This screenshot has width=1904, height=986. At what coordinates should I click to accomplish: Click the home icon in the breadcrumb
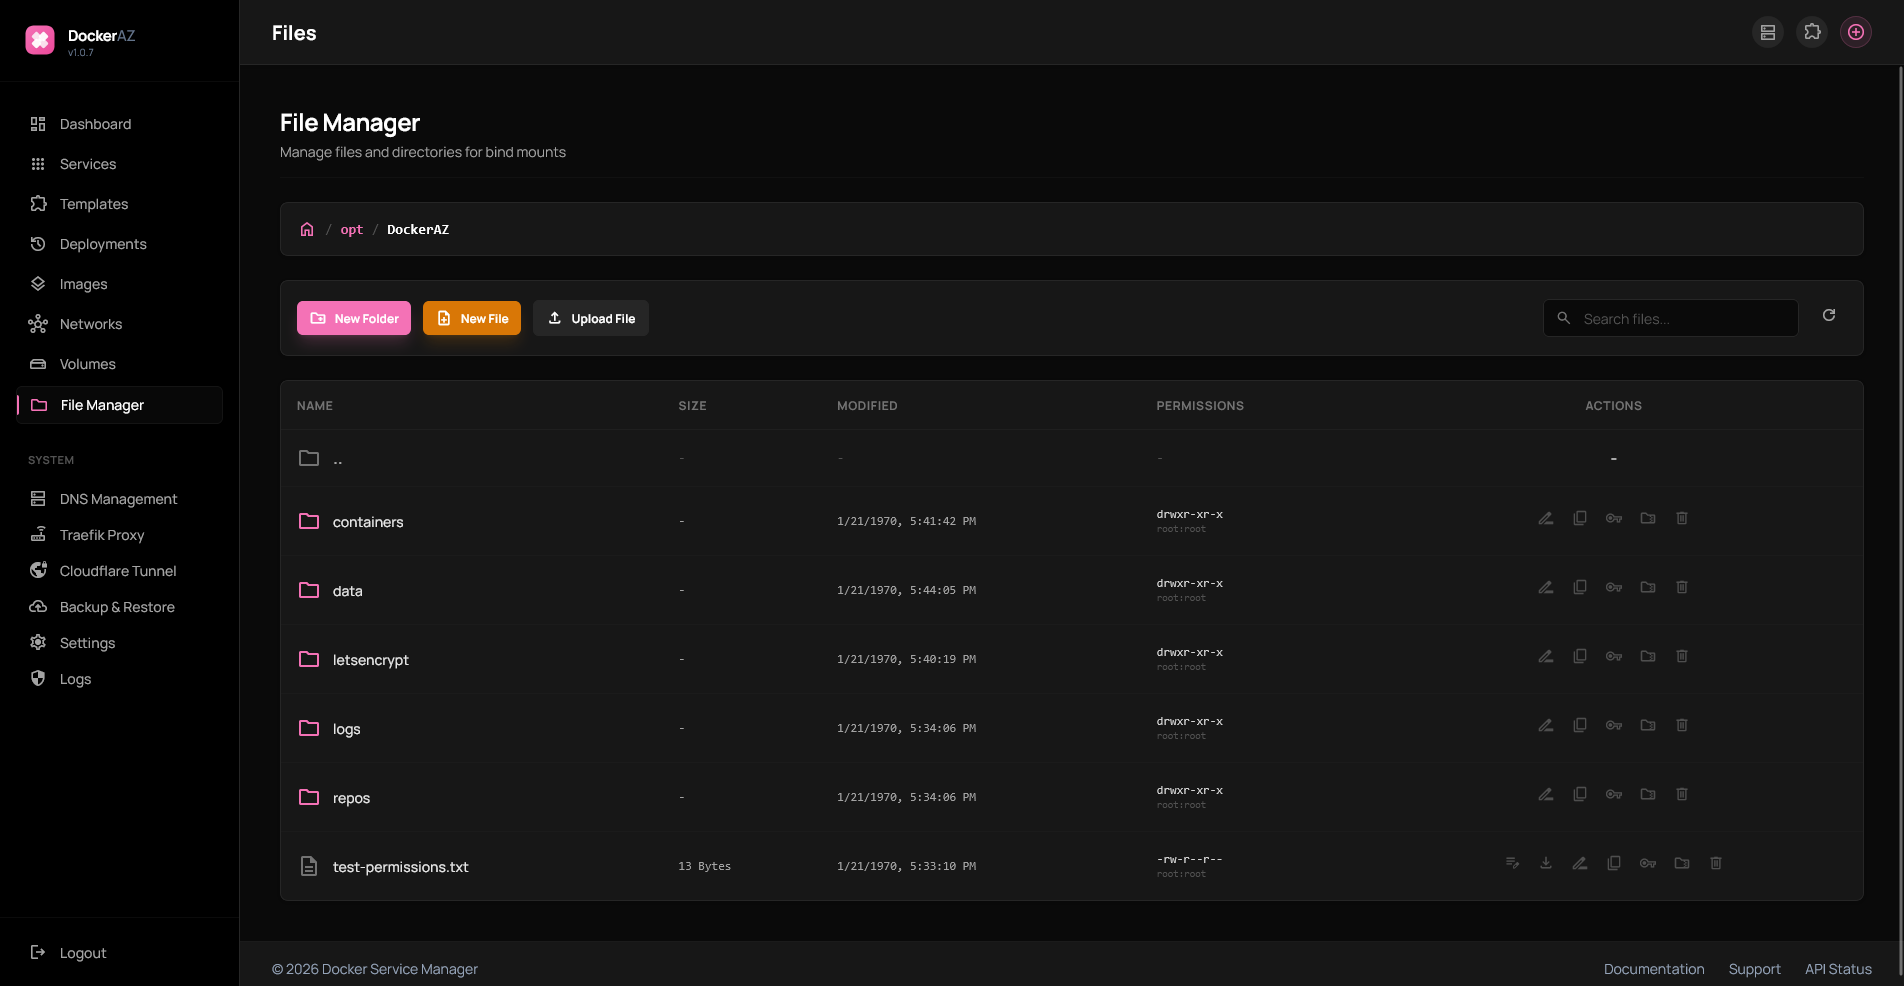click(307, 229)
